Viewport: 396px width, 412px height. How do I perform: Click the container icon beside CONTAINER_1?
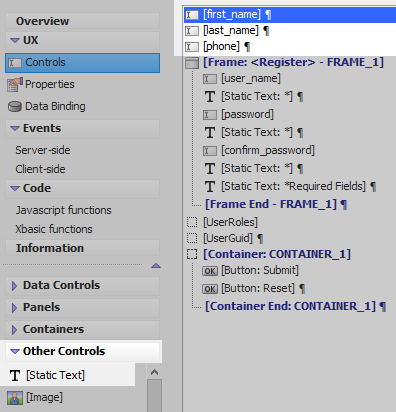[x=192, y=254]
